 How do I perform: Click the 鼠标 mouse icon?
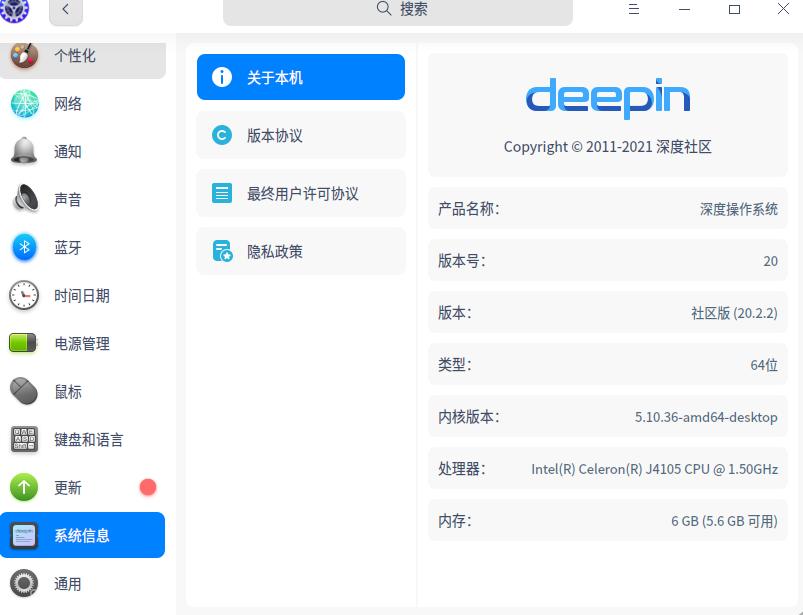coord(24,391)
